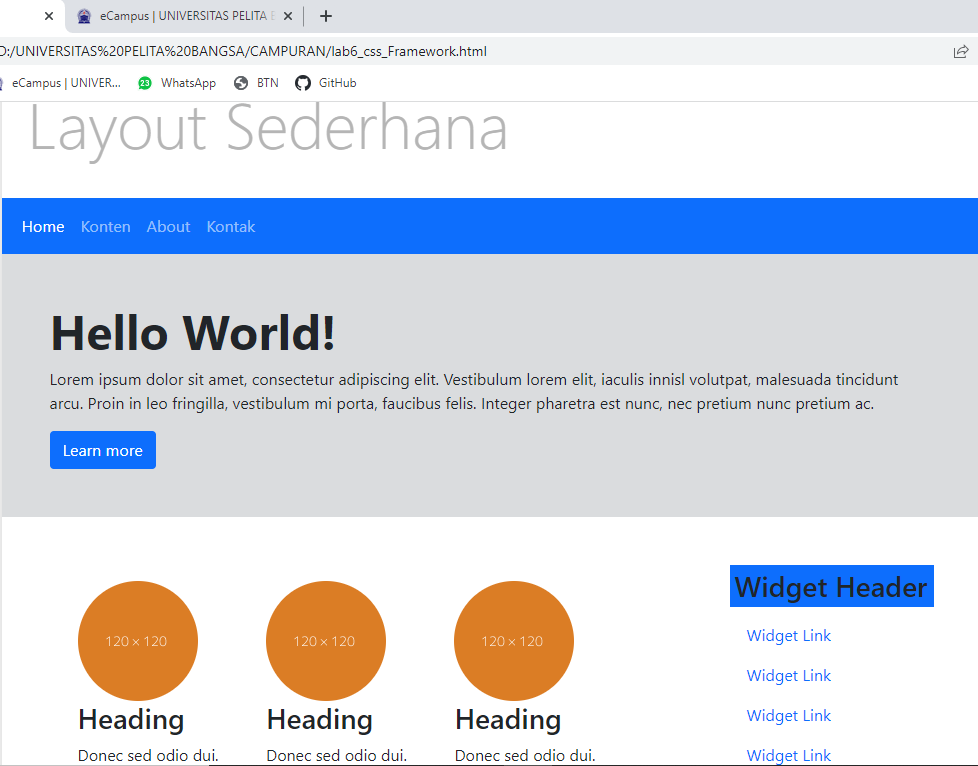
Task: Open the Kontak navigation item
Action: tap(231, 226)
